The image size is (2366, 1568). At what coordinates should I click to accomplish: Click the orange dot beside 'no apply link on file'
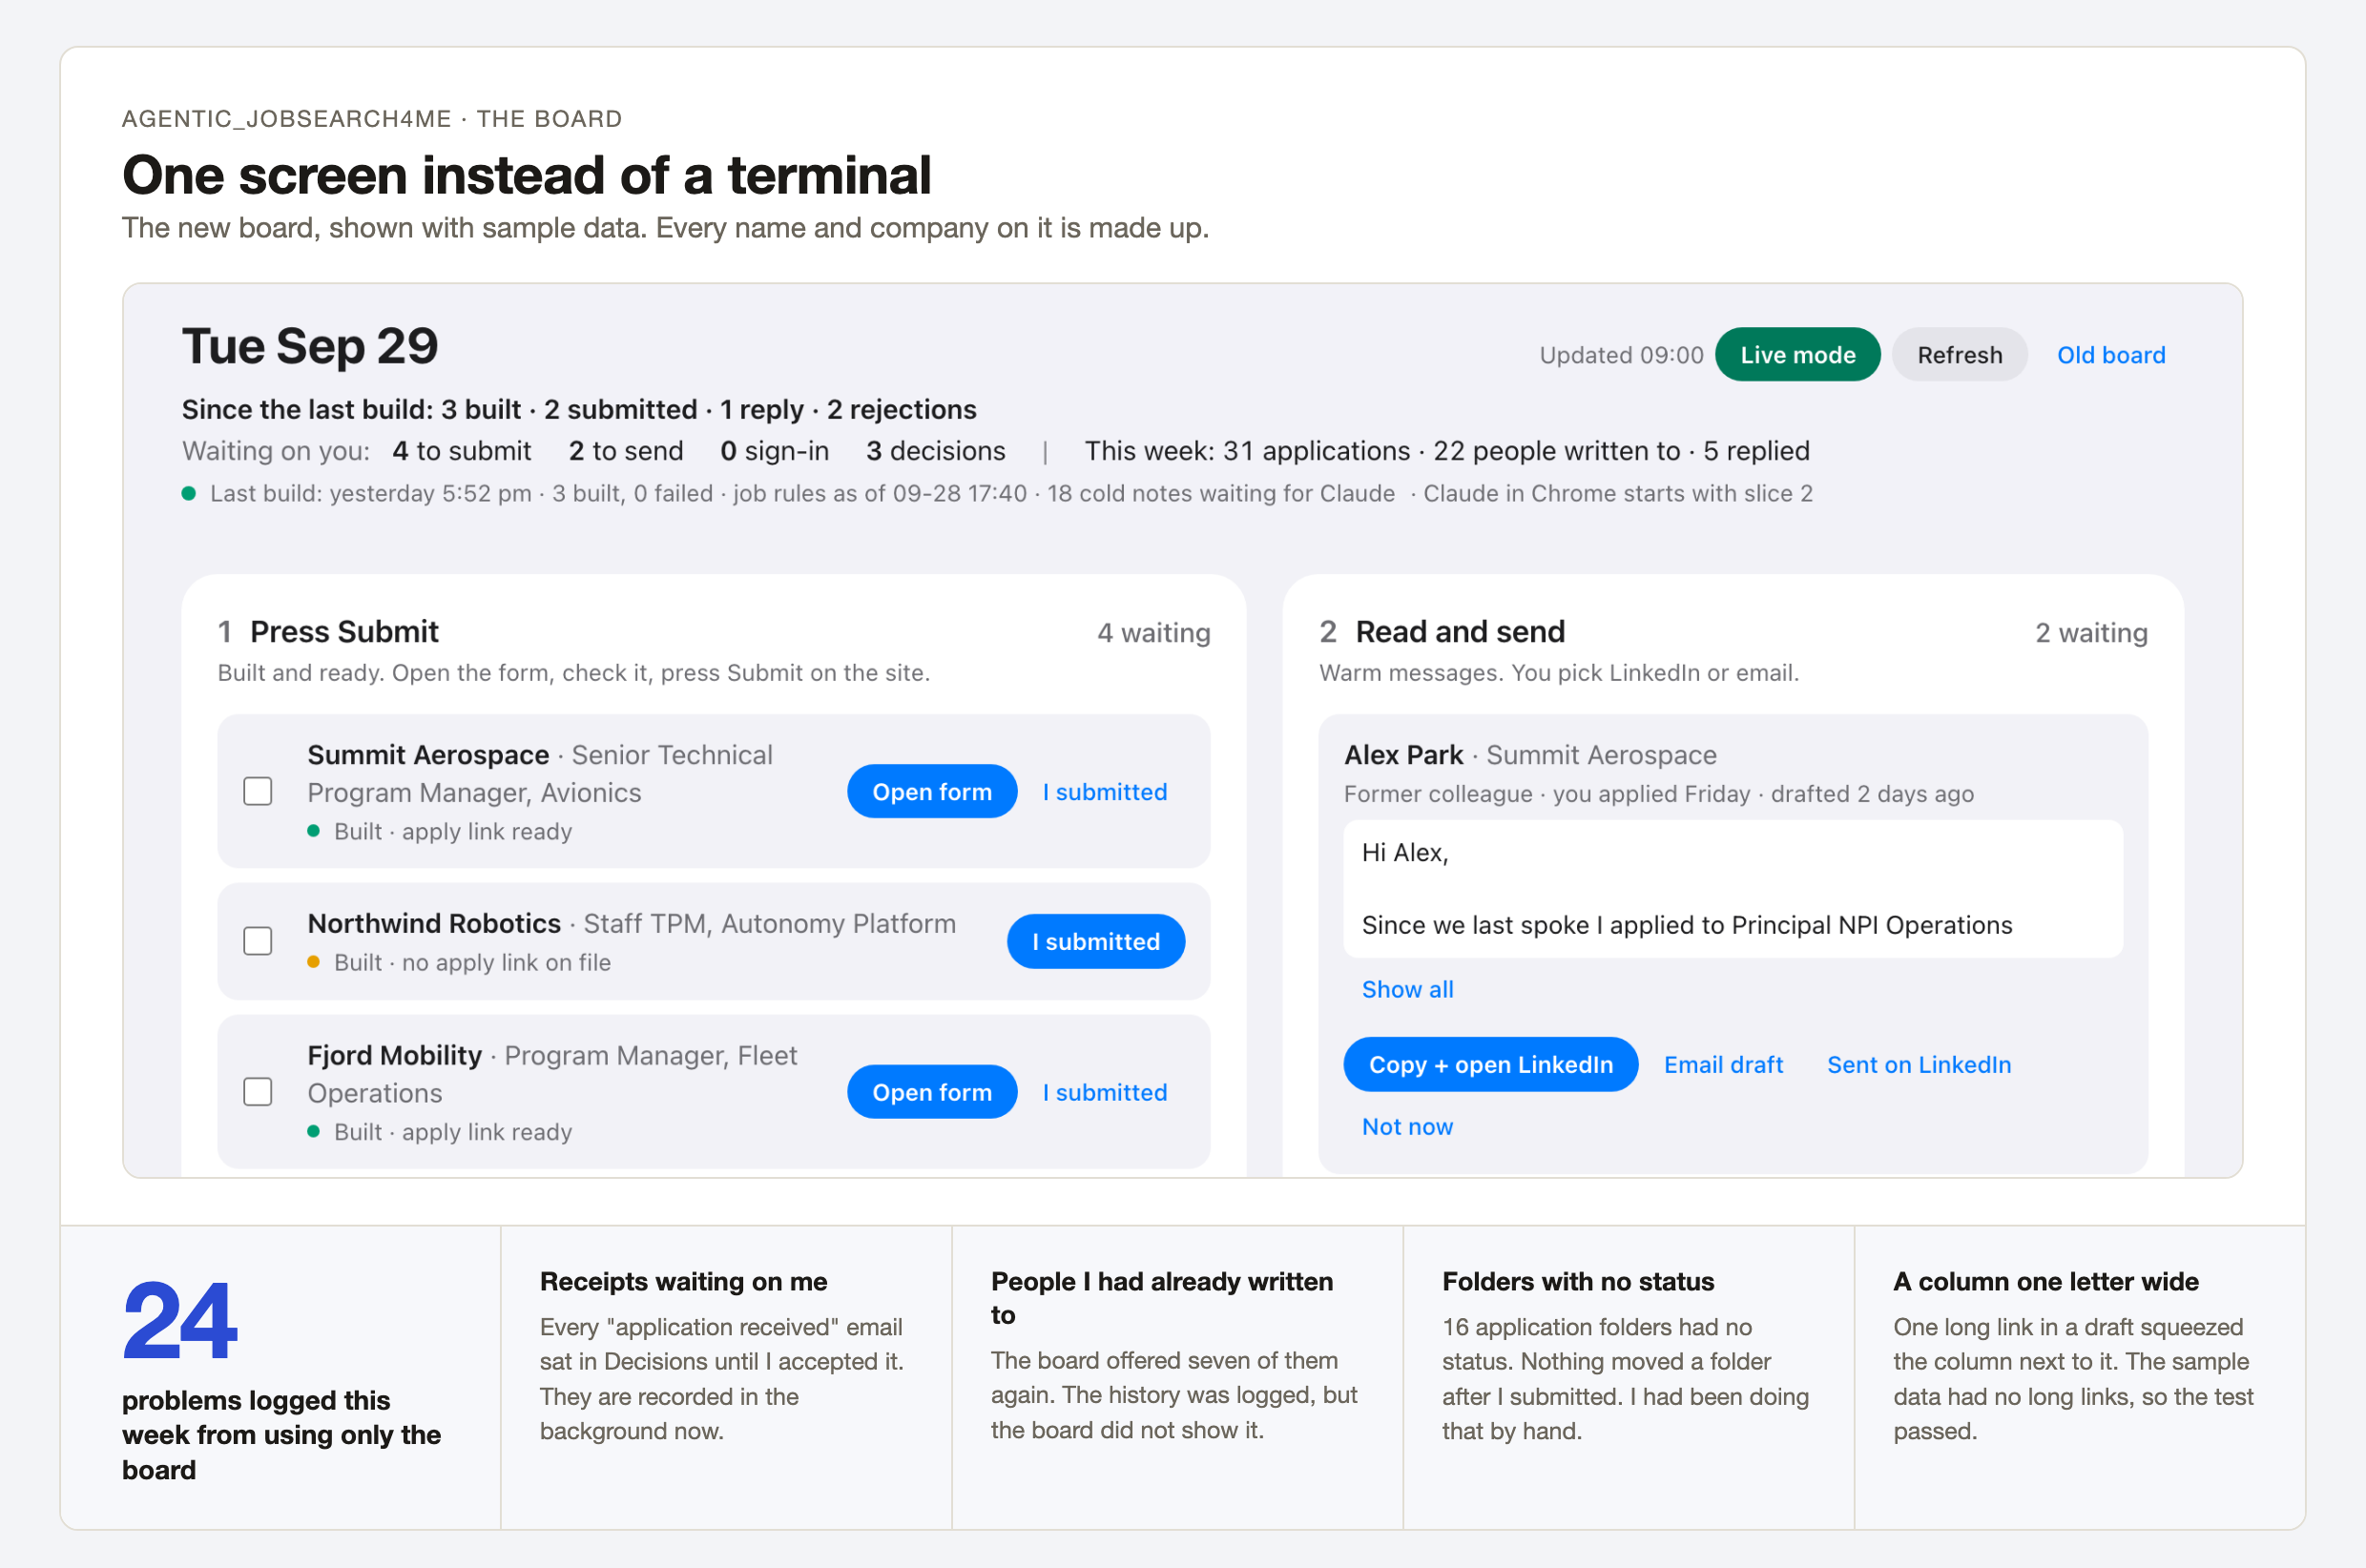[313, 962]
